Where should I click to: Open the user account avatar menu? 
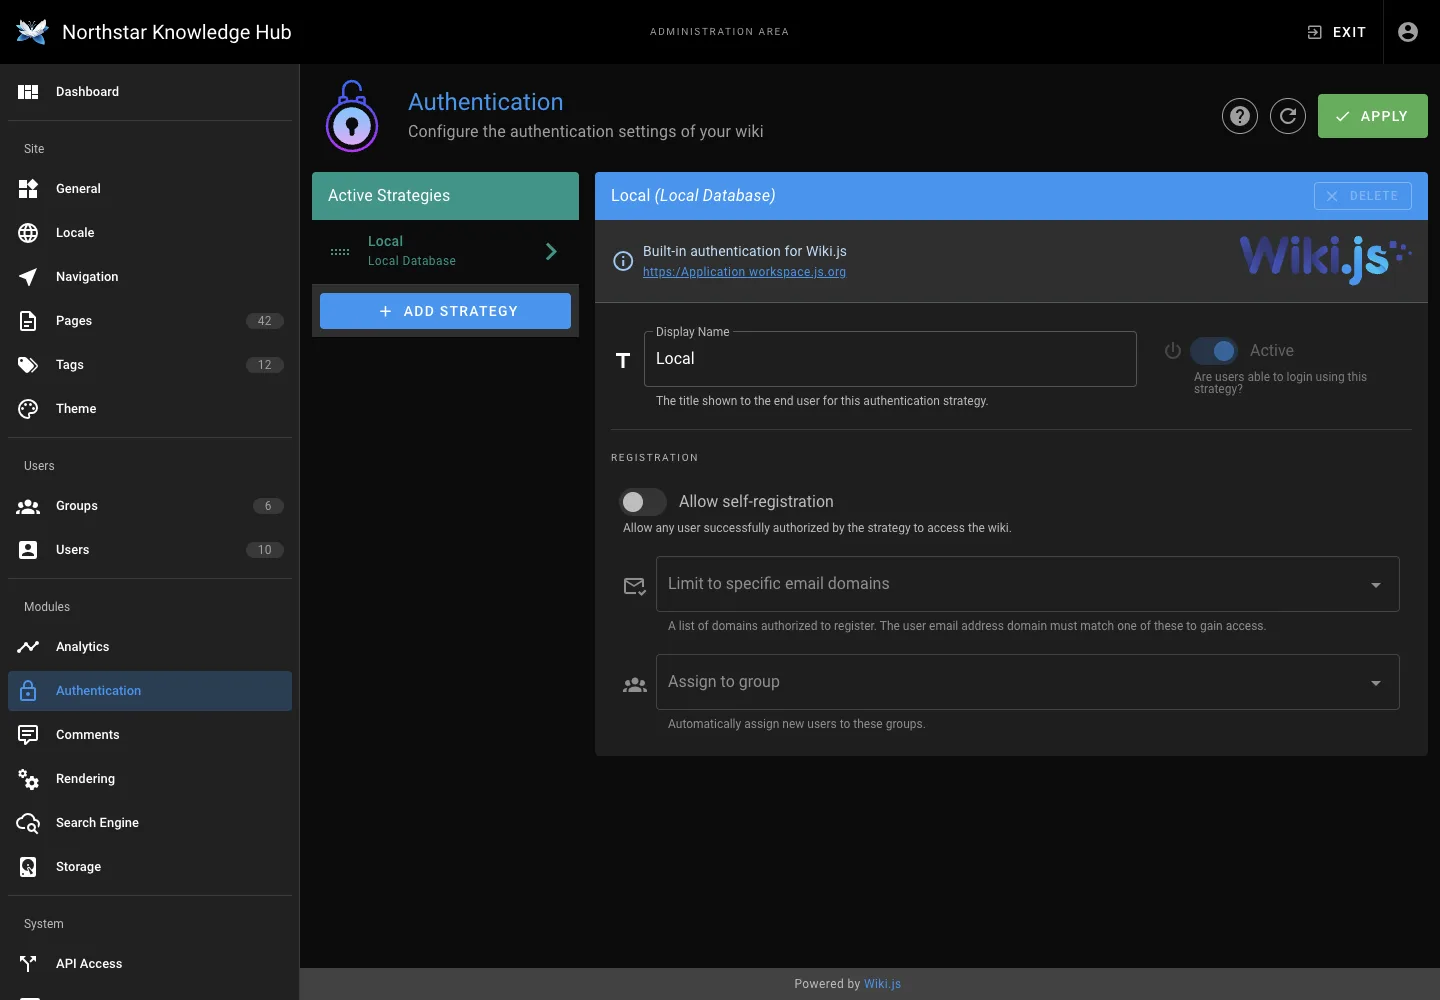coord(1408,32)
